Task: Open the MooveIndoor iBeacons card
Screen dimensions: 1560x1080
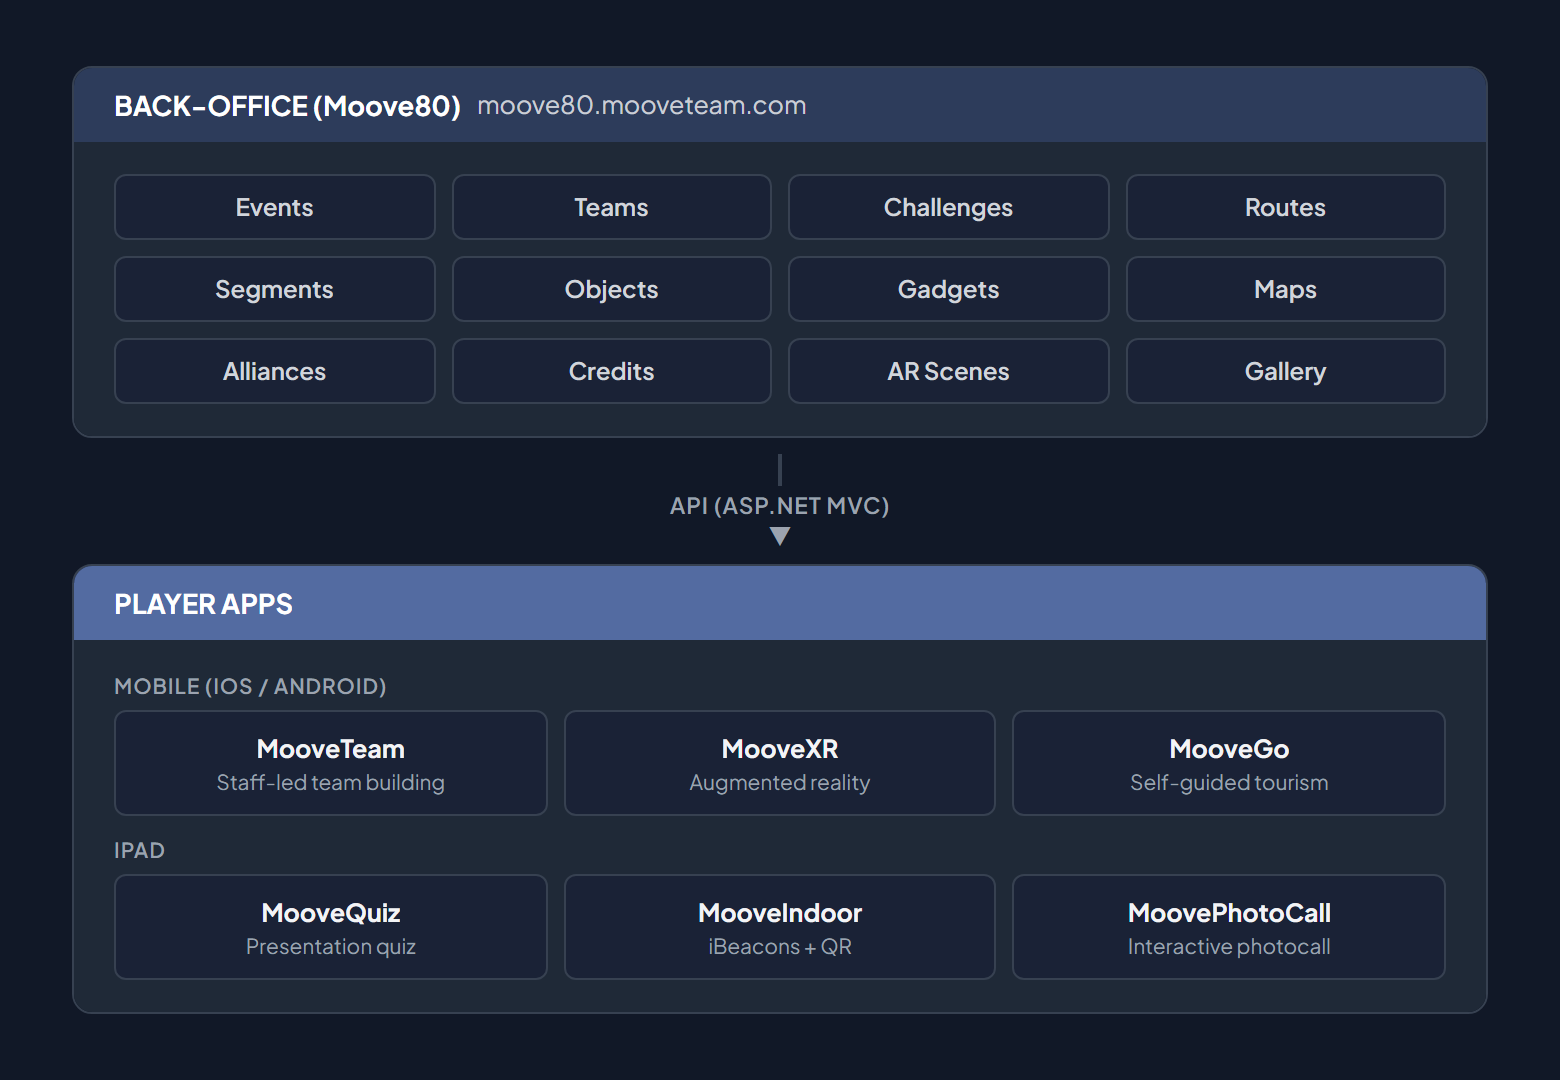Action: point(779,926)
